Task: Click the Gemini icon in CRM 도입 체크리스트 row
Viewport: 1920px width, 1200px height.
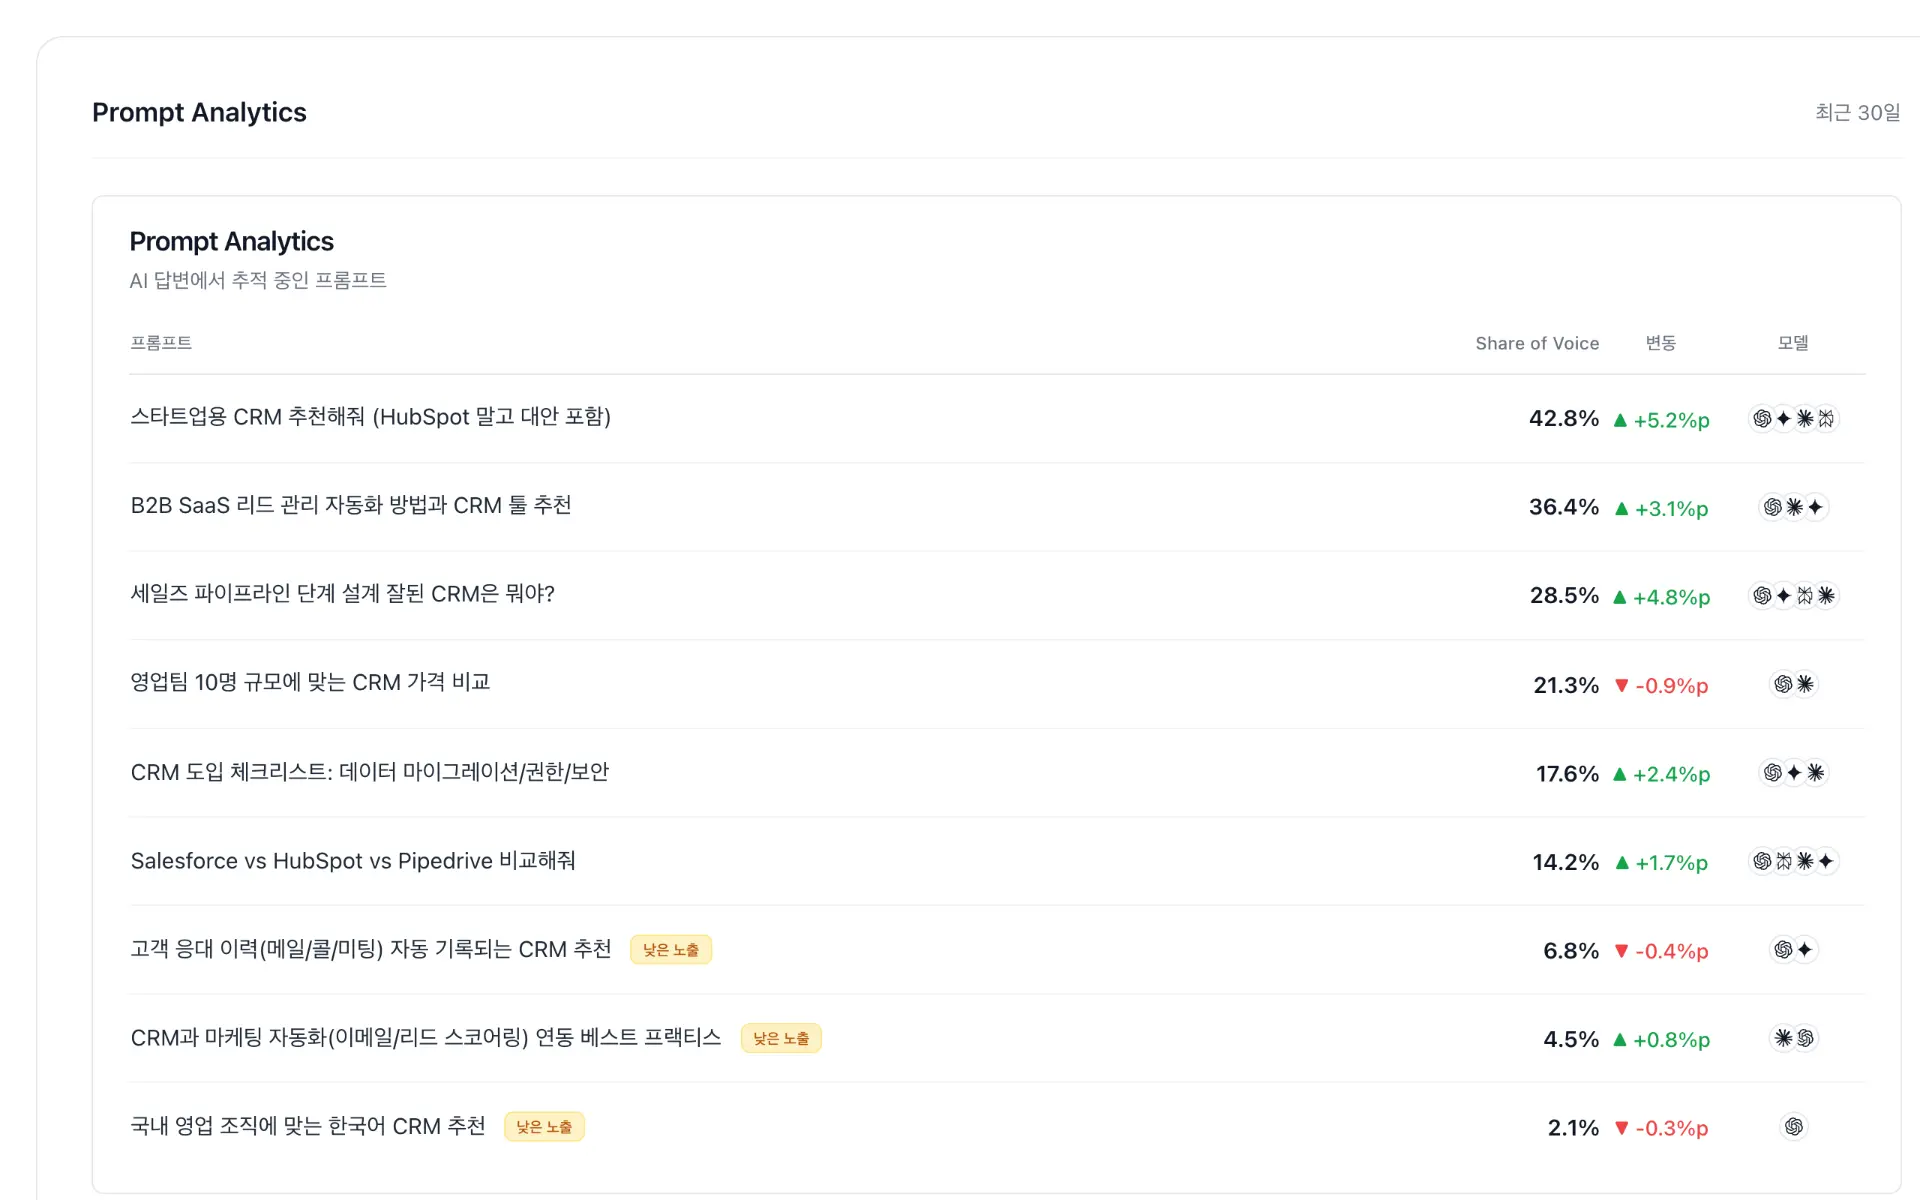Action: pyautogui.click(x=1794, y=773)
